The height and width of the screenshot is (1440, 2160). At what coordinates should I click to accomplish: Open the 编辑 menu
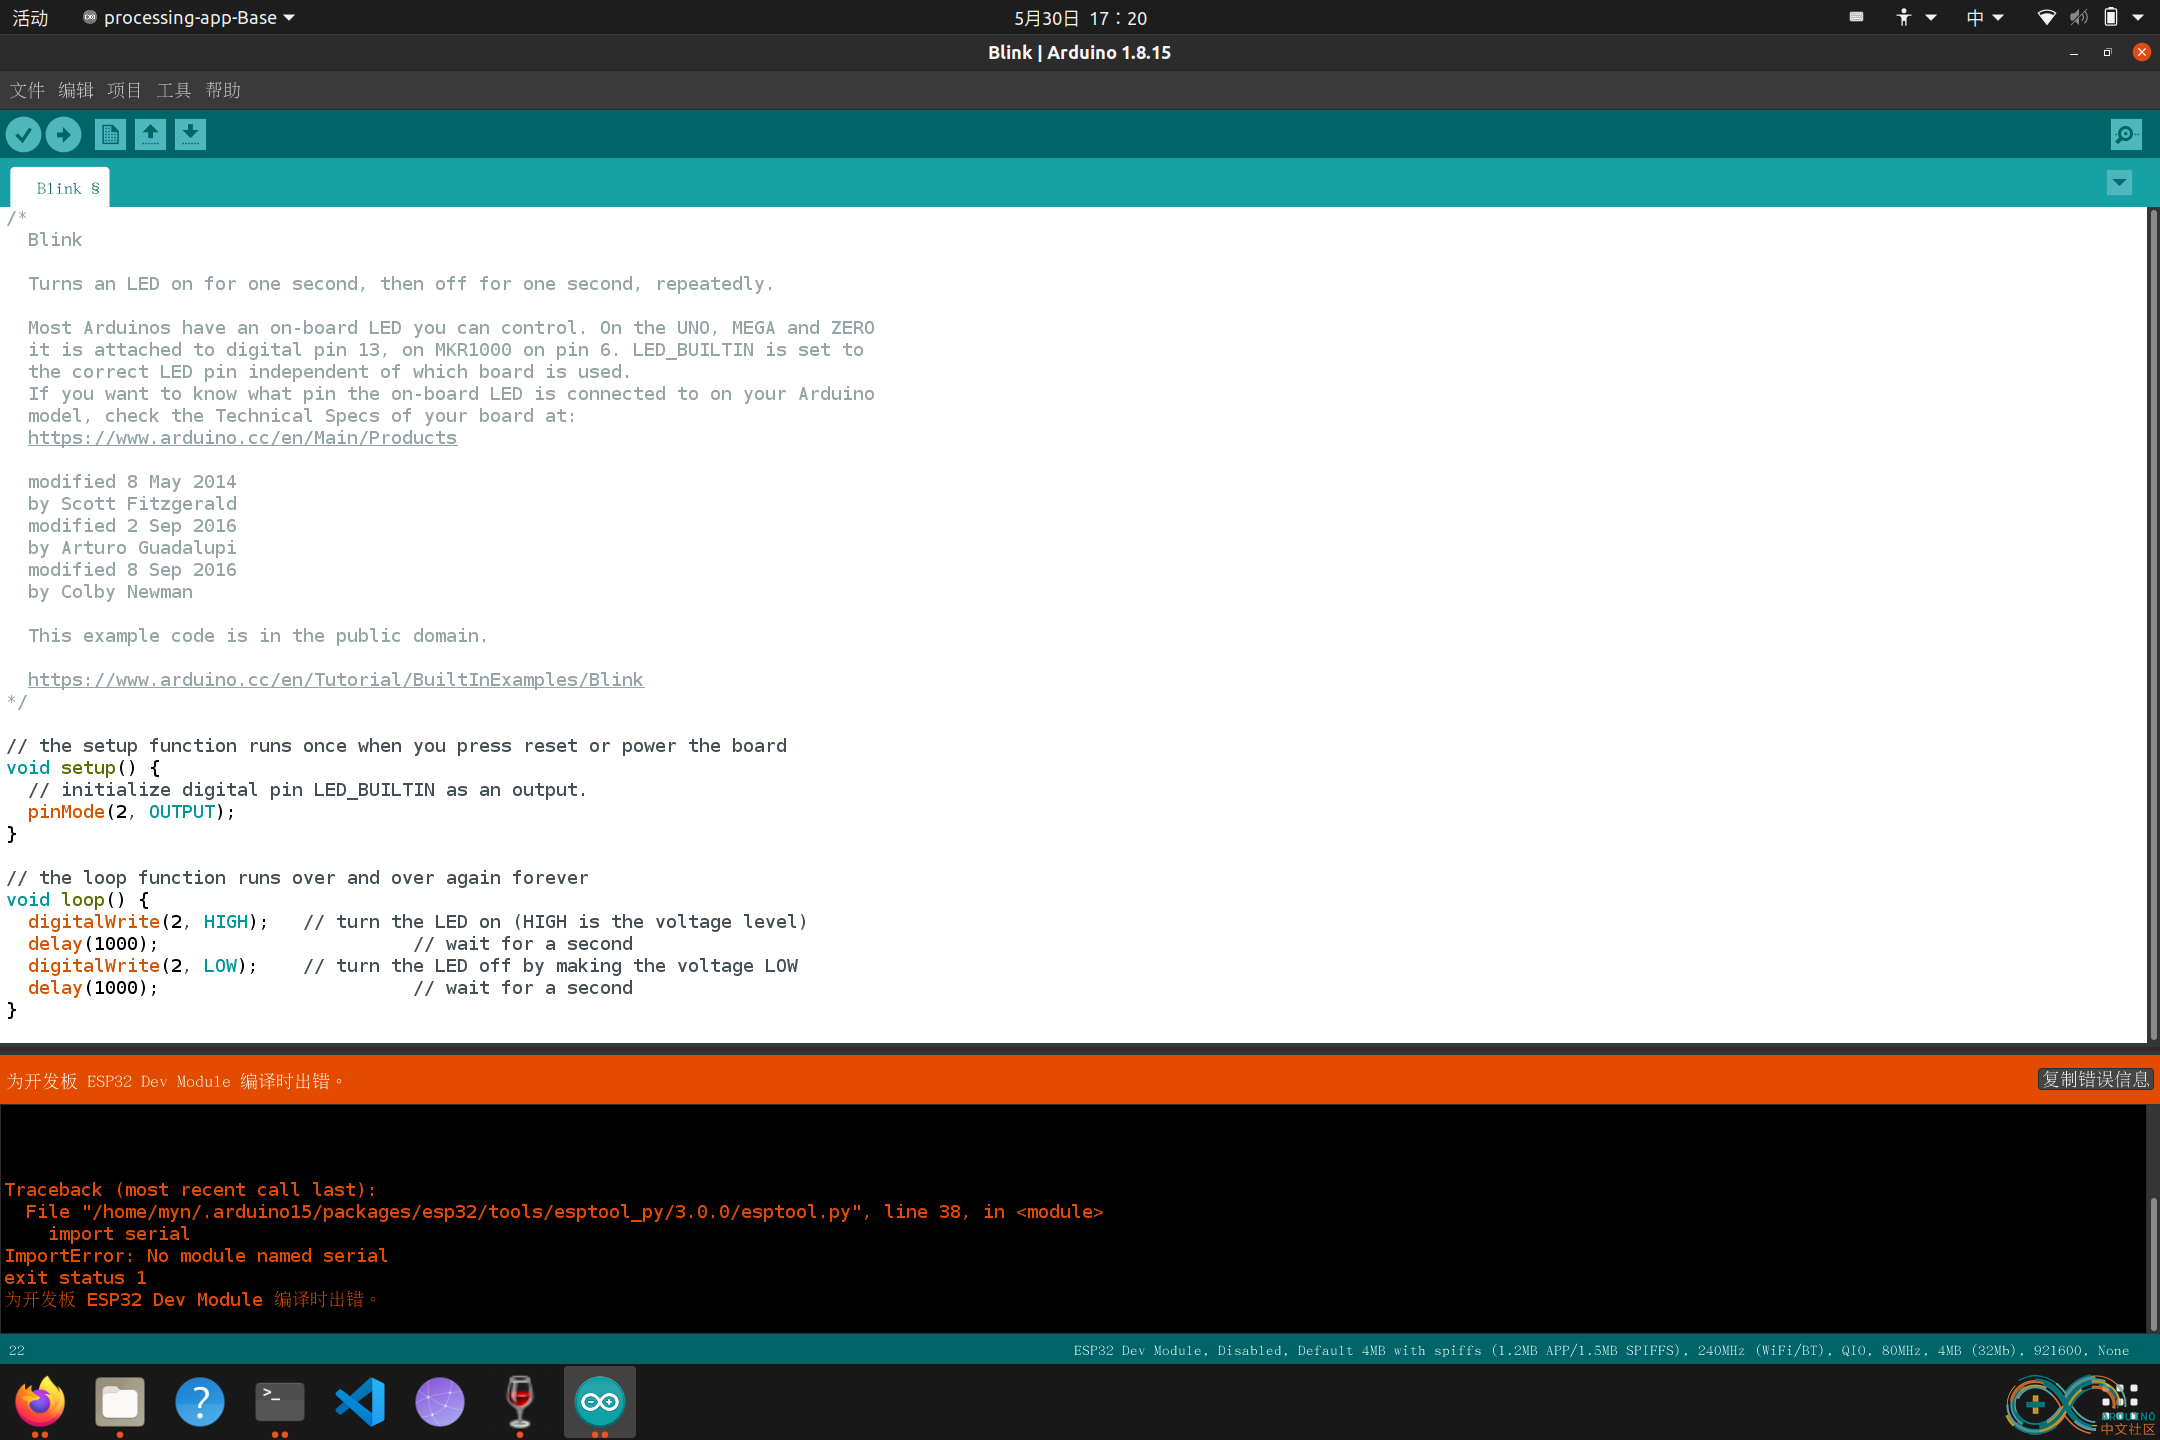click(x=76, y=90)
